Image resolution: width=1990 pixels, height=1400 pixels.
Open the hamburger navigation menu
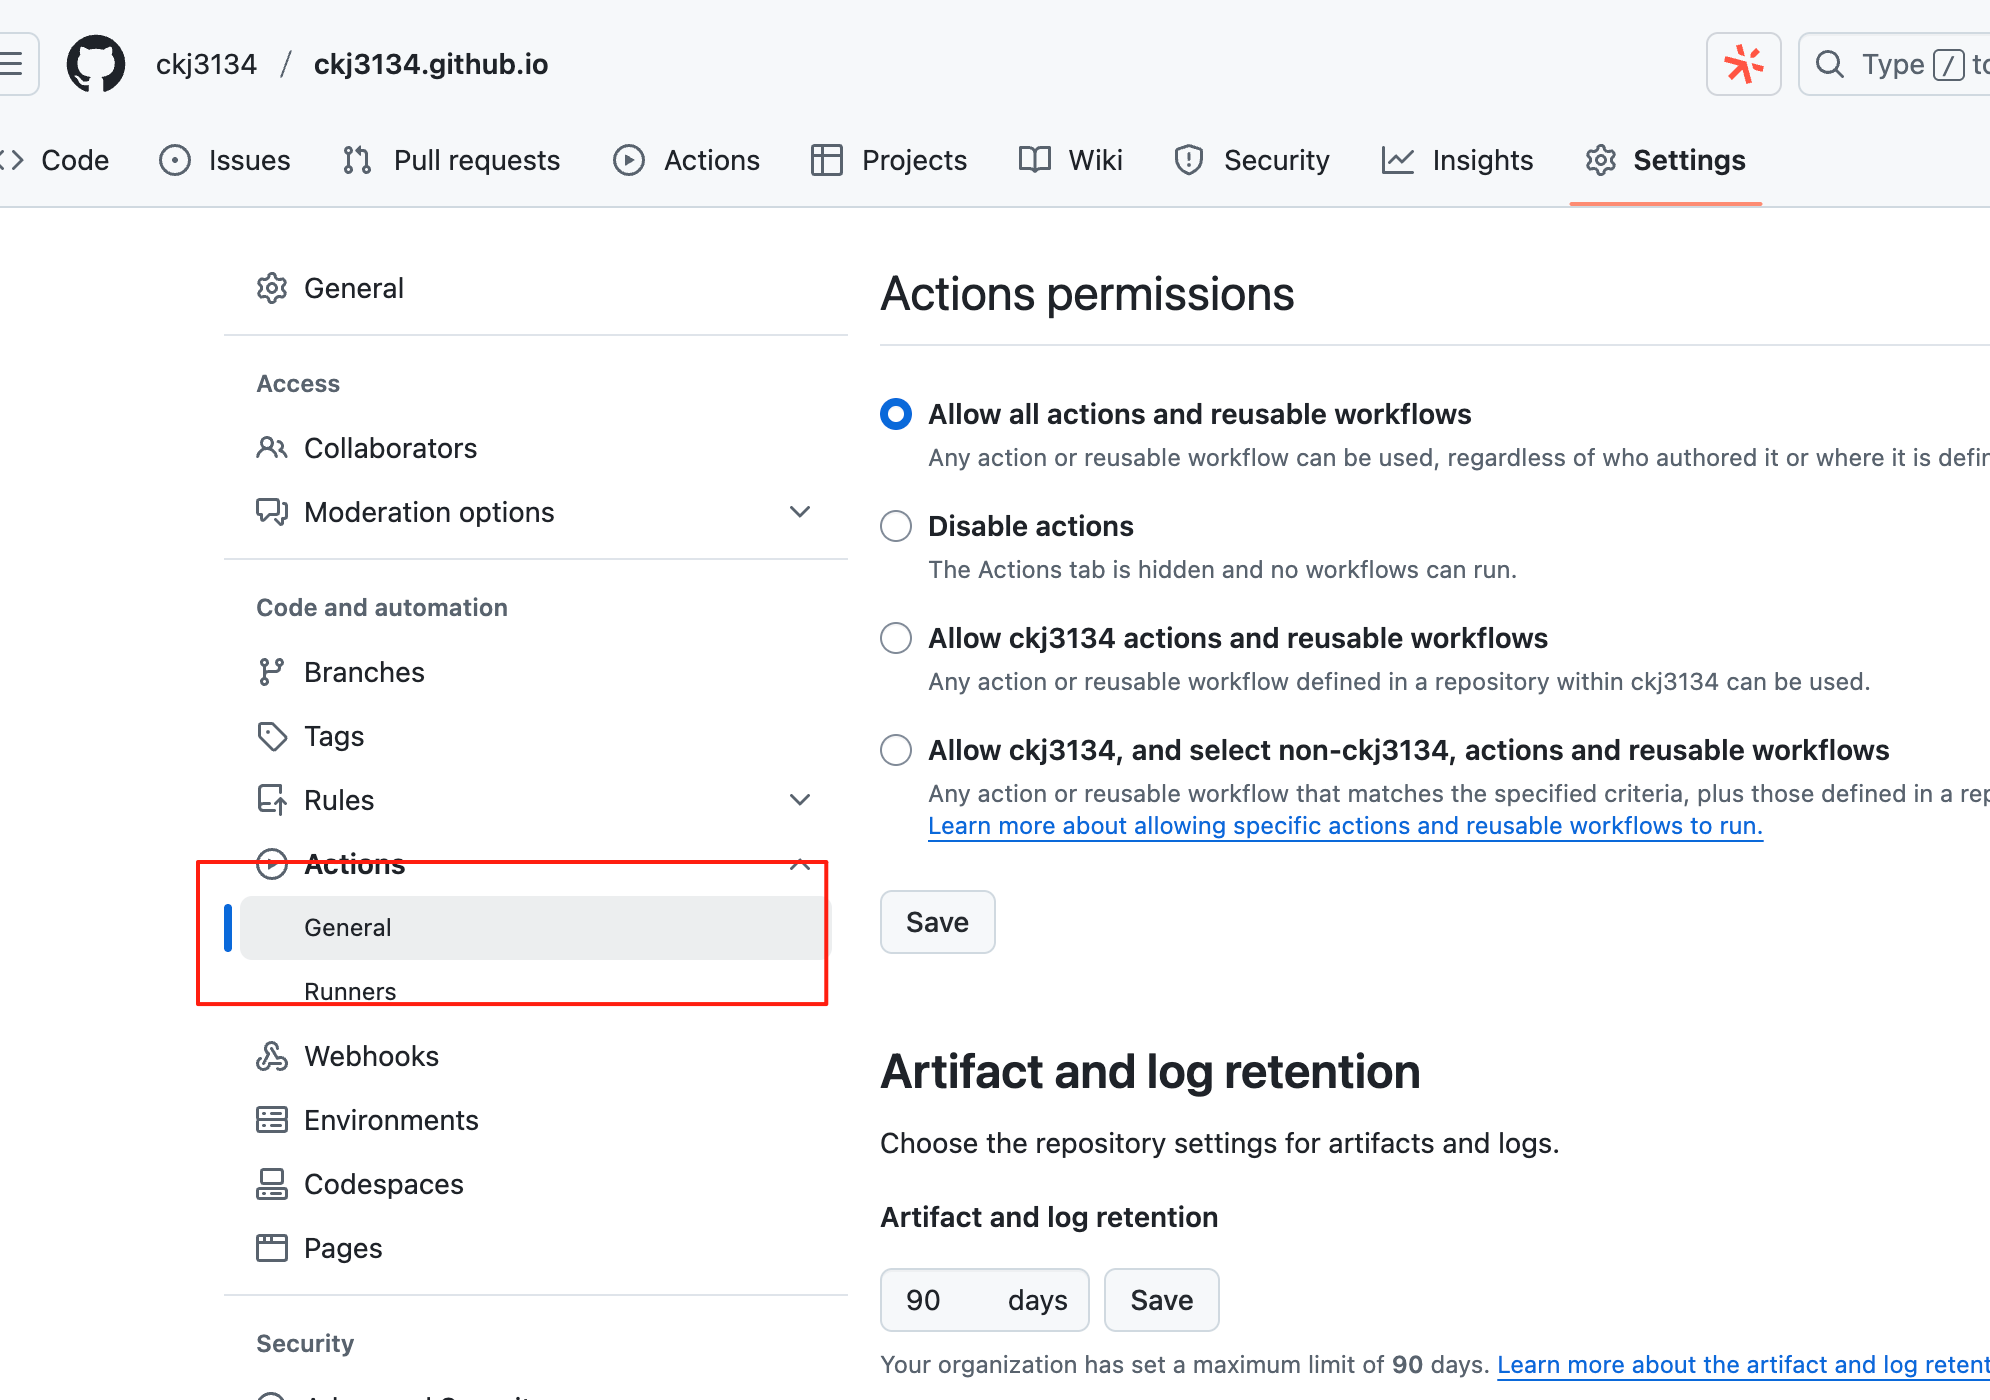[12, 64]
